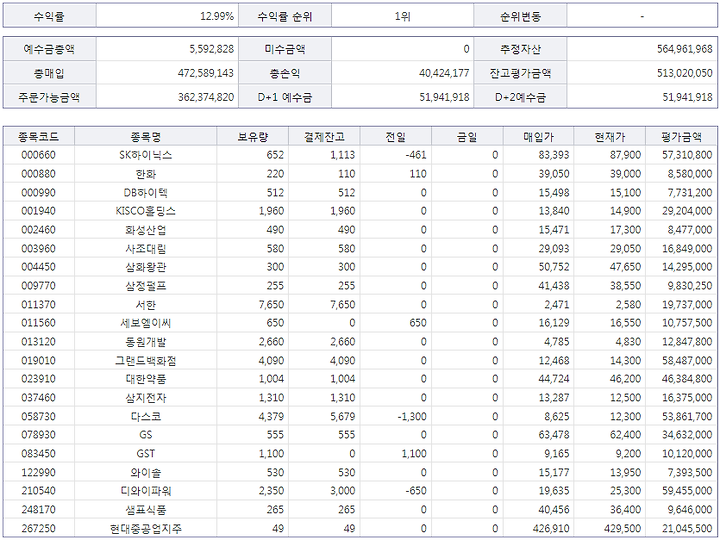Click the stock name 한화

[146, 174]
